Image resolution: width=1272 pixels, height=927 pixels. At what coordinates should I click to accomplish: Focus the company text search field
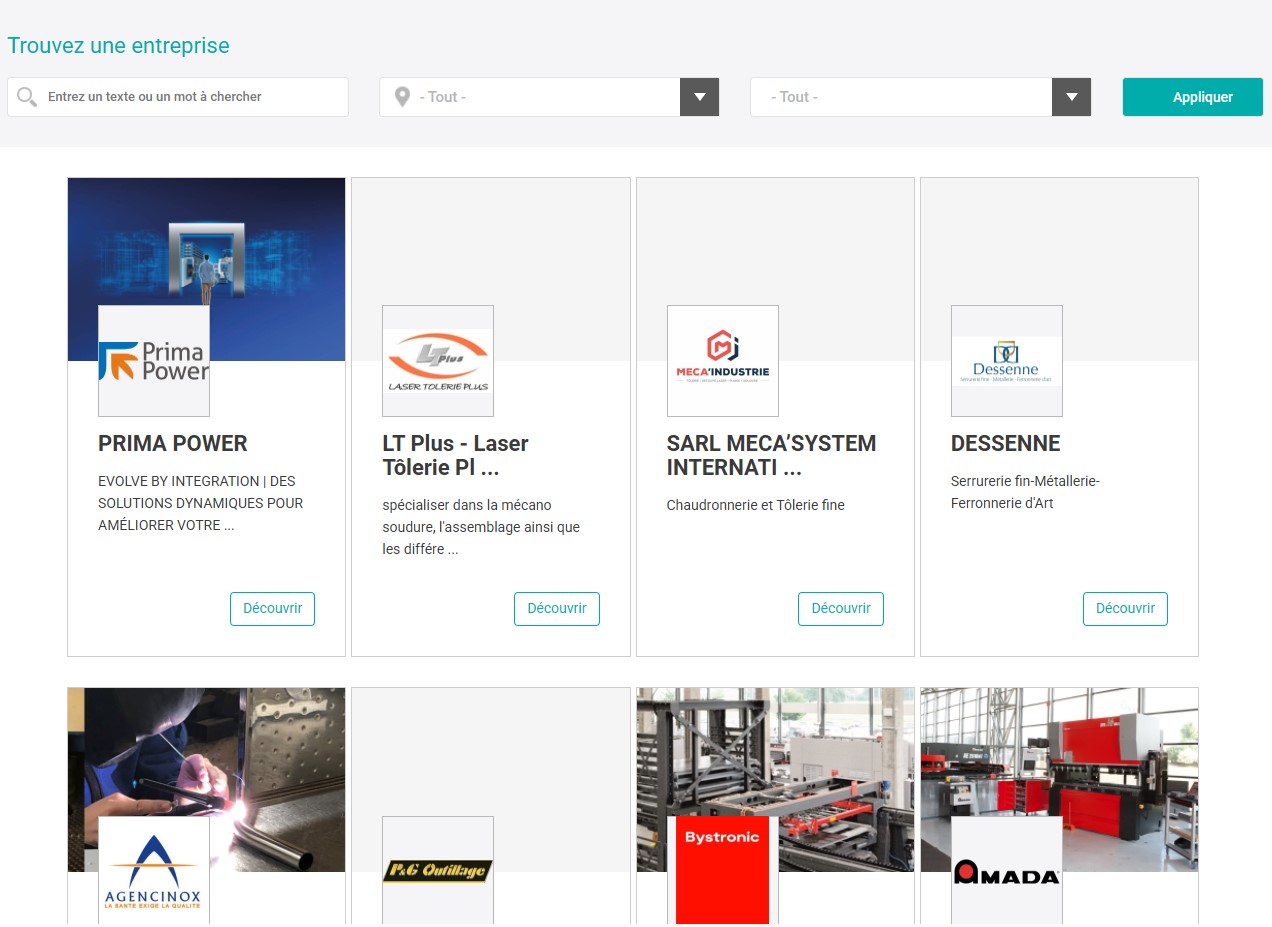point(190,97)
